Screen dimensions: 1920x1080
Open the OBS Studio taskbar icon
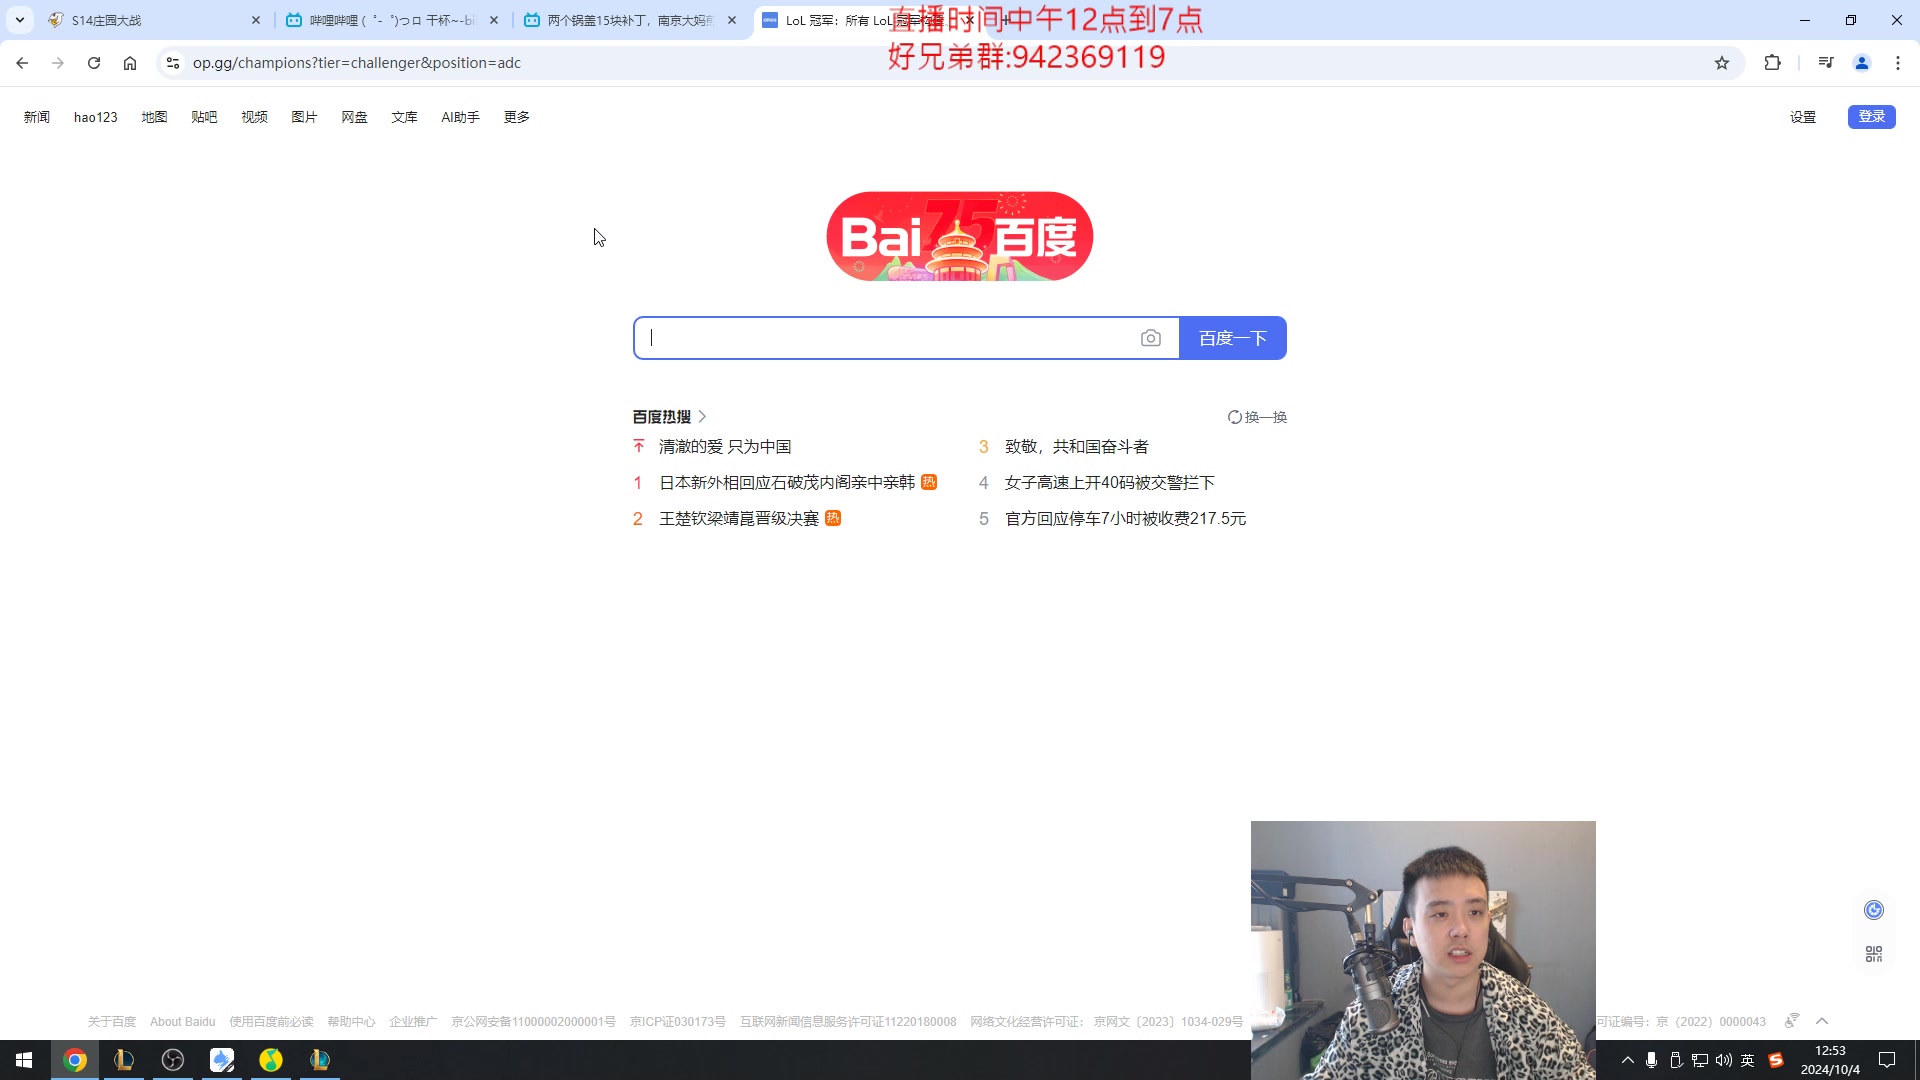(173, 1060)
